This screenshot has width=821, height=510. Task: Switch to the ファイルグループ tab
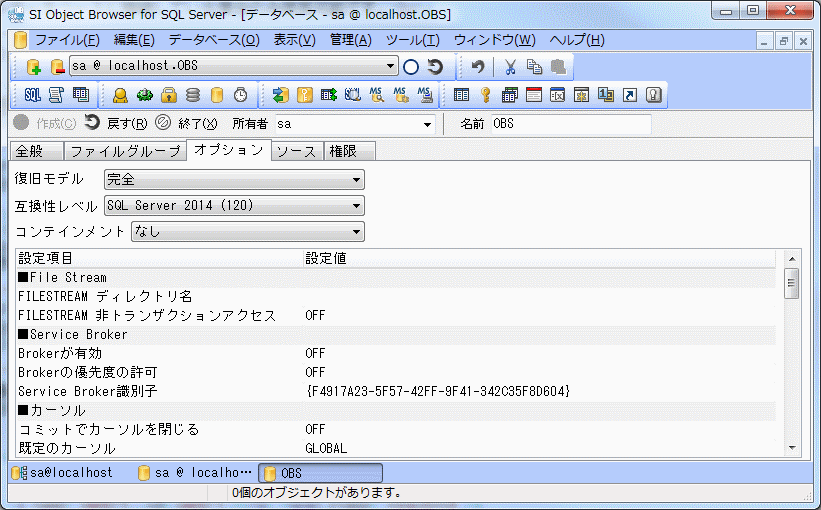[x=124, y=151]
